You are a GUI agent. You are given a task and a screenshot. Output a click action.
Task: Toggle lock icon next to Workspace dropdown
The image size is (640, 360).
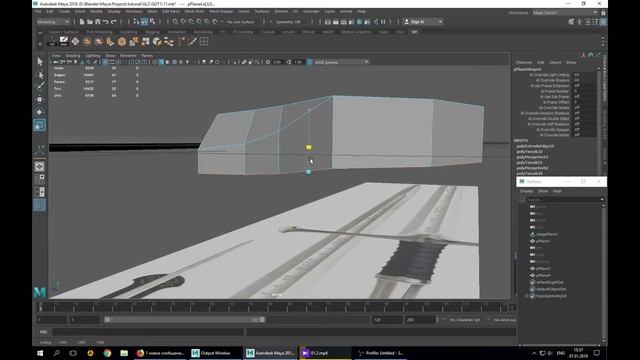point(603,13)
